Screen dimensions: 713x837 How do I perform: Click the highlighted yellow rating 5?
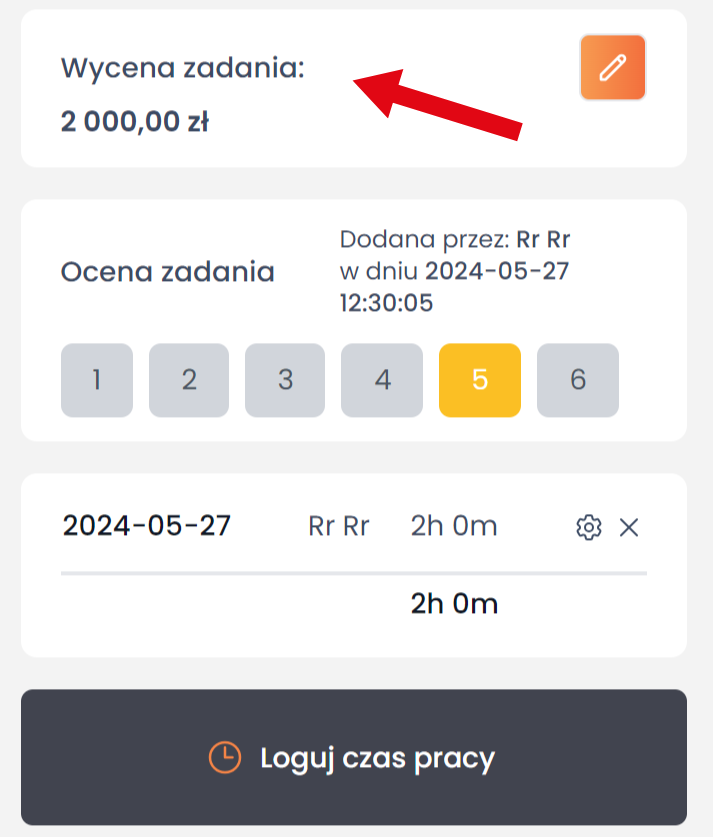(480, 380)
